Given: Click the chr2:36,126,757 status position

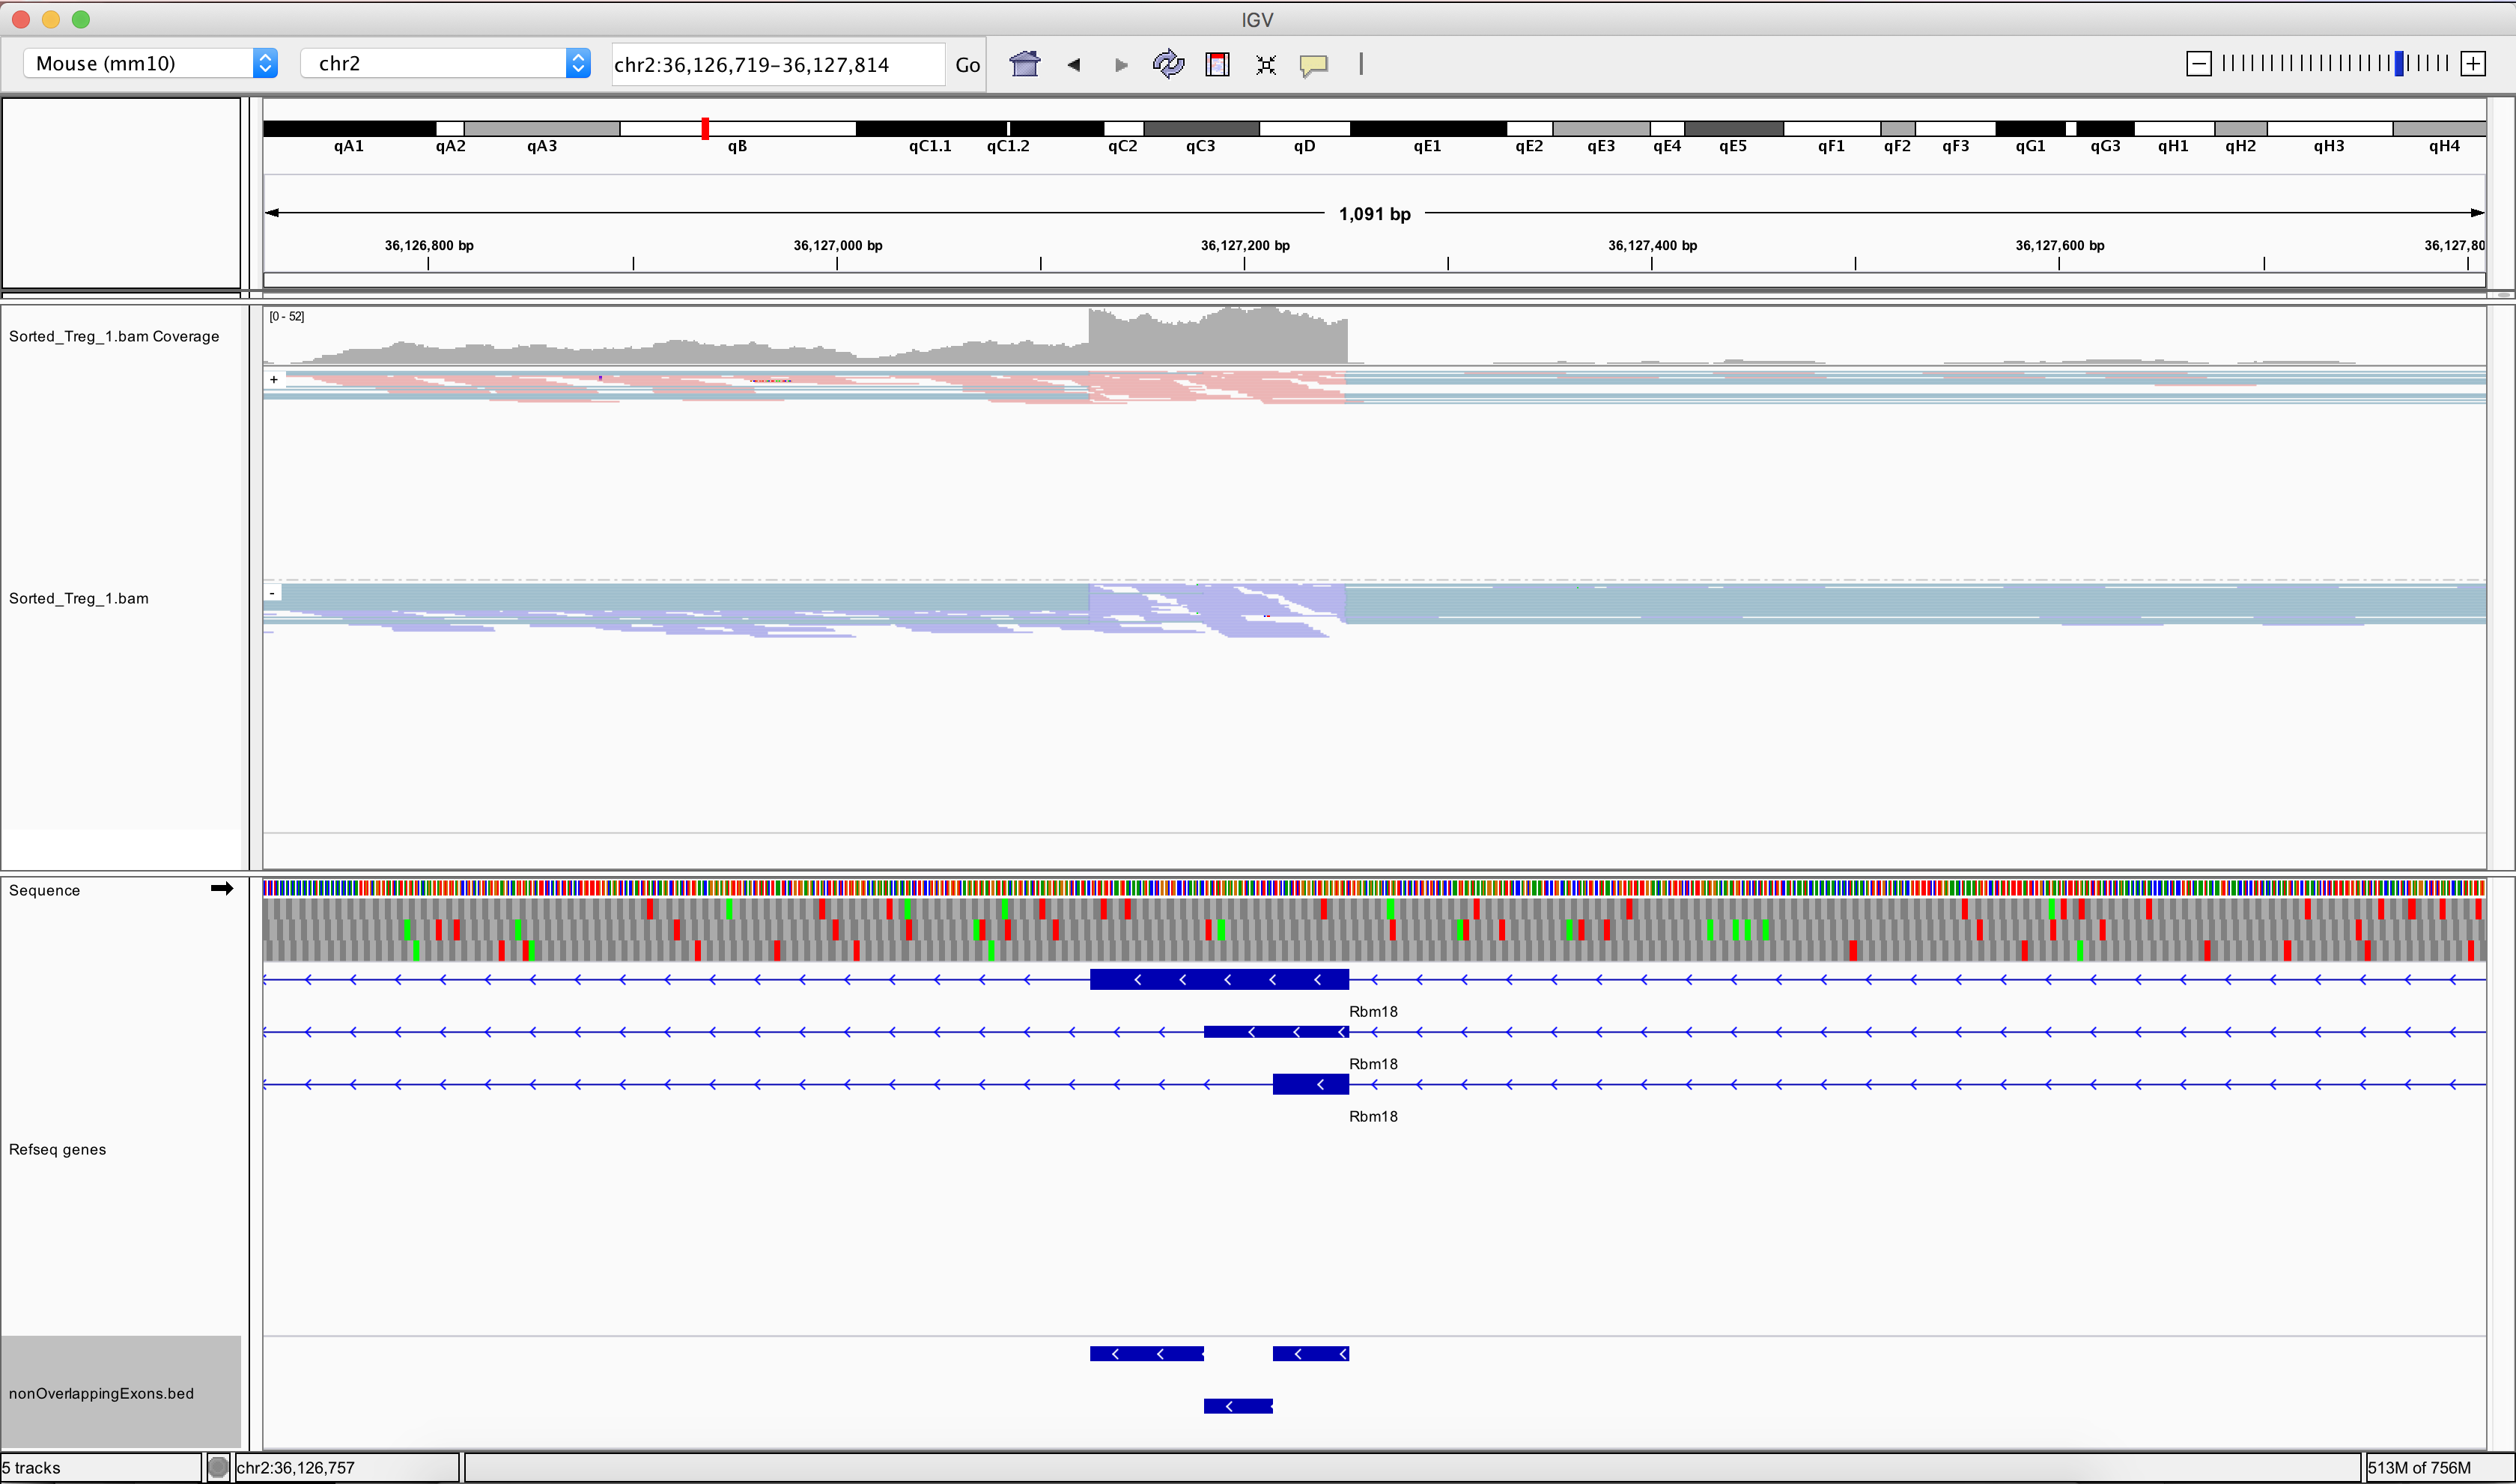Looking at the screenshot, I should tap(296, 1467).
